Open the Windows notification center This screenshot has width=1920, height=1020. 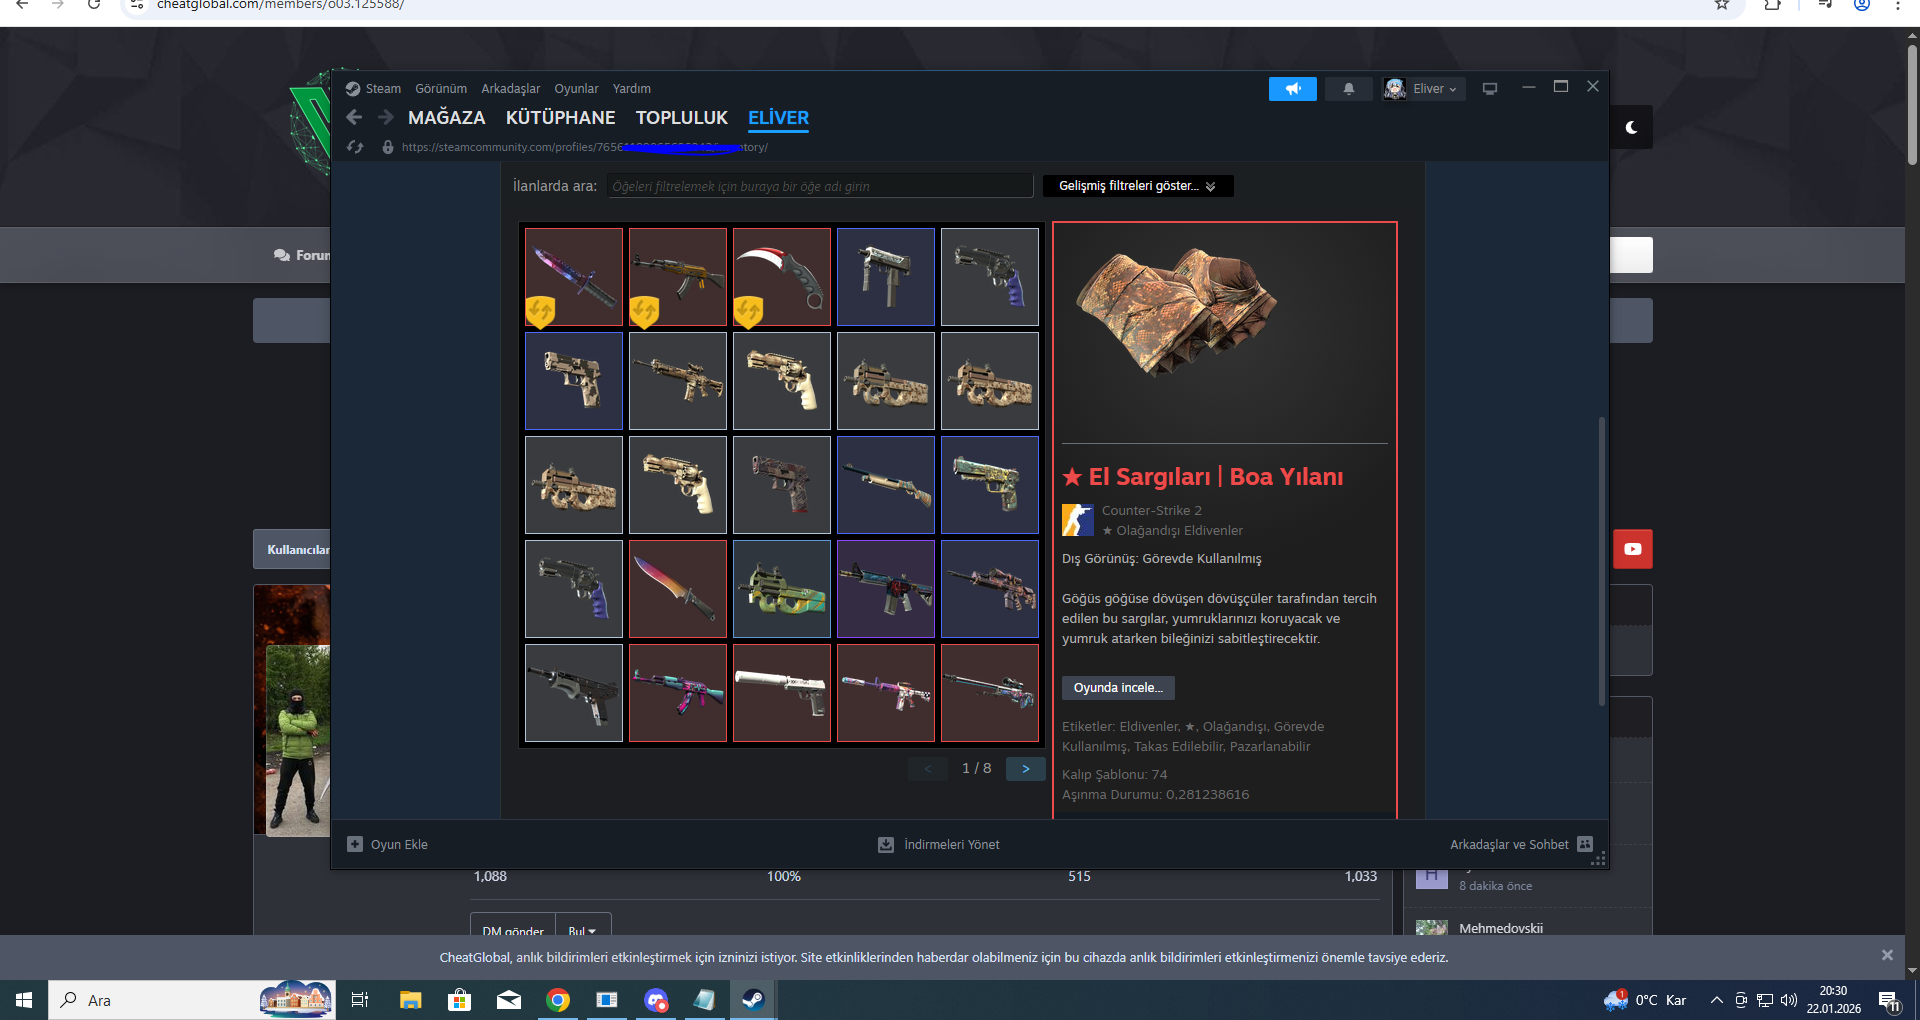pos(1889,1000)
